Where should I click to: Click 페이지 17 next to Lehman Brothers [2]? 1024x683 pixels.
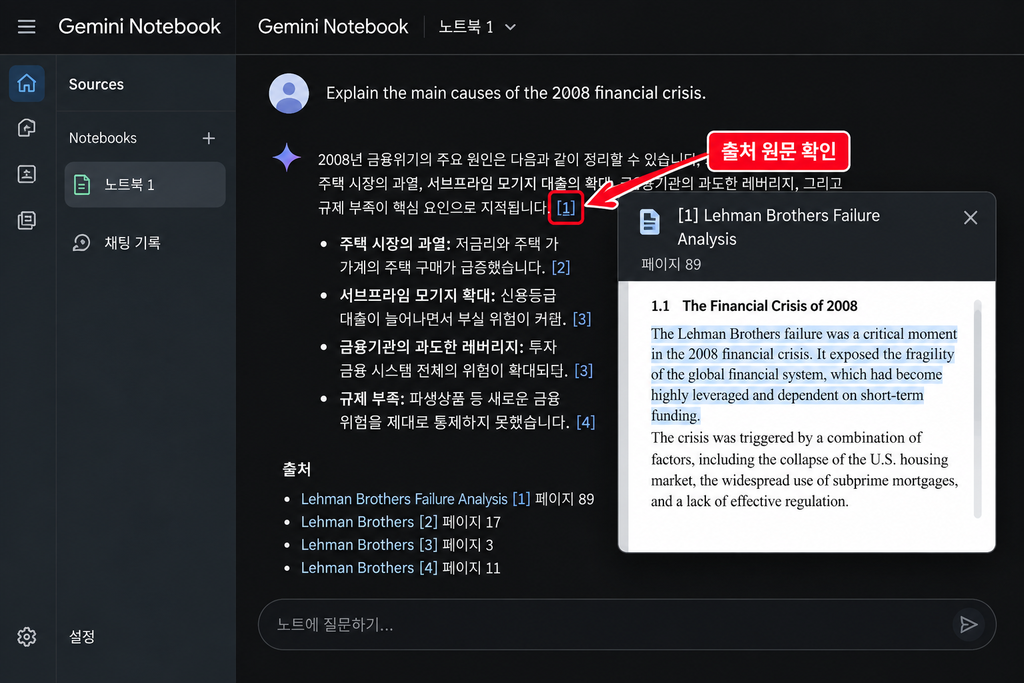click(472, 522)
